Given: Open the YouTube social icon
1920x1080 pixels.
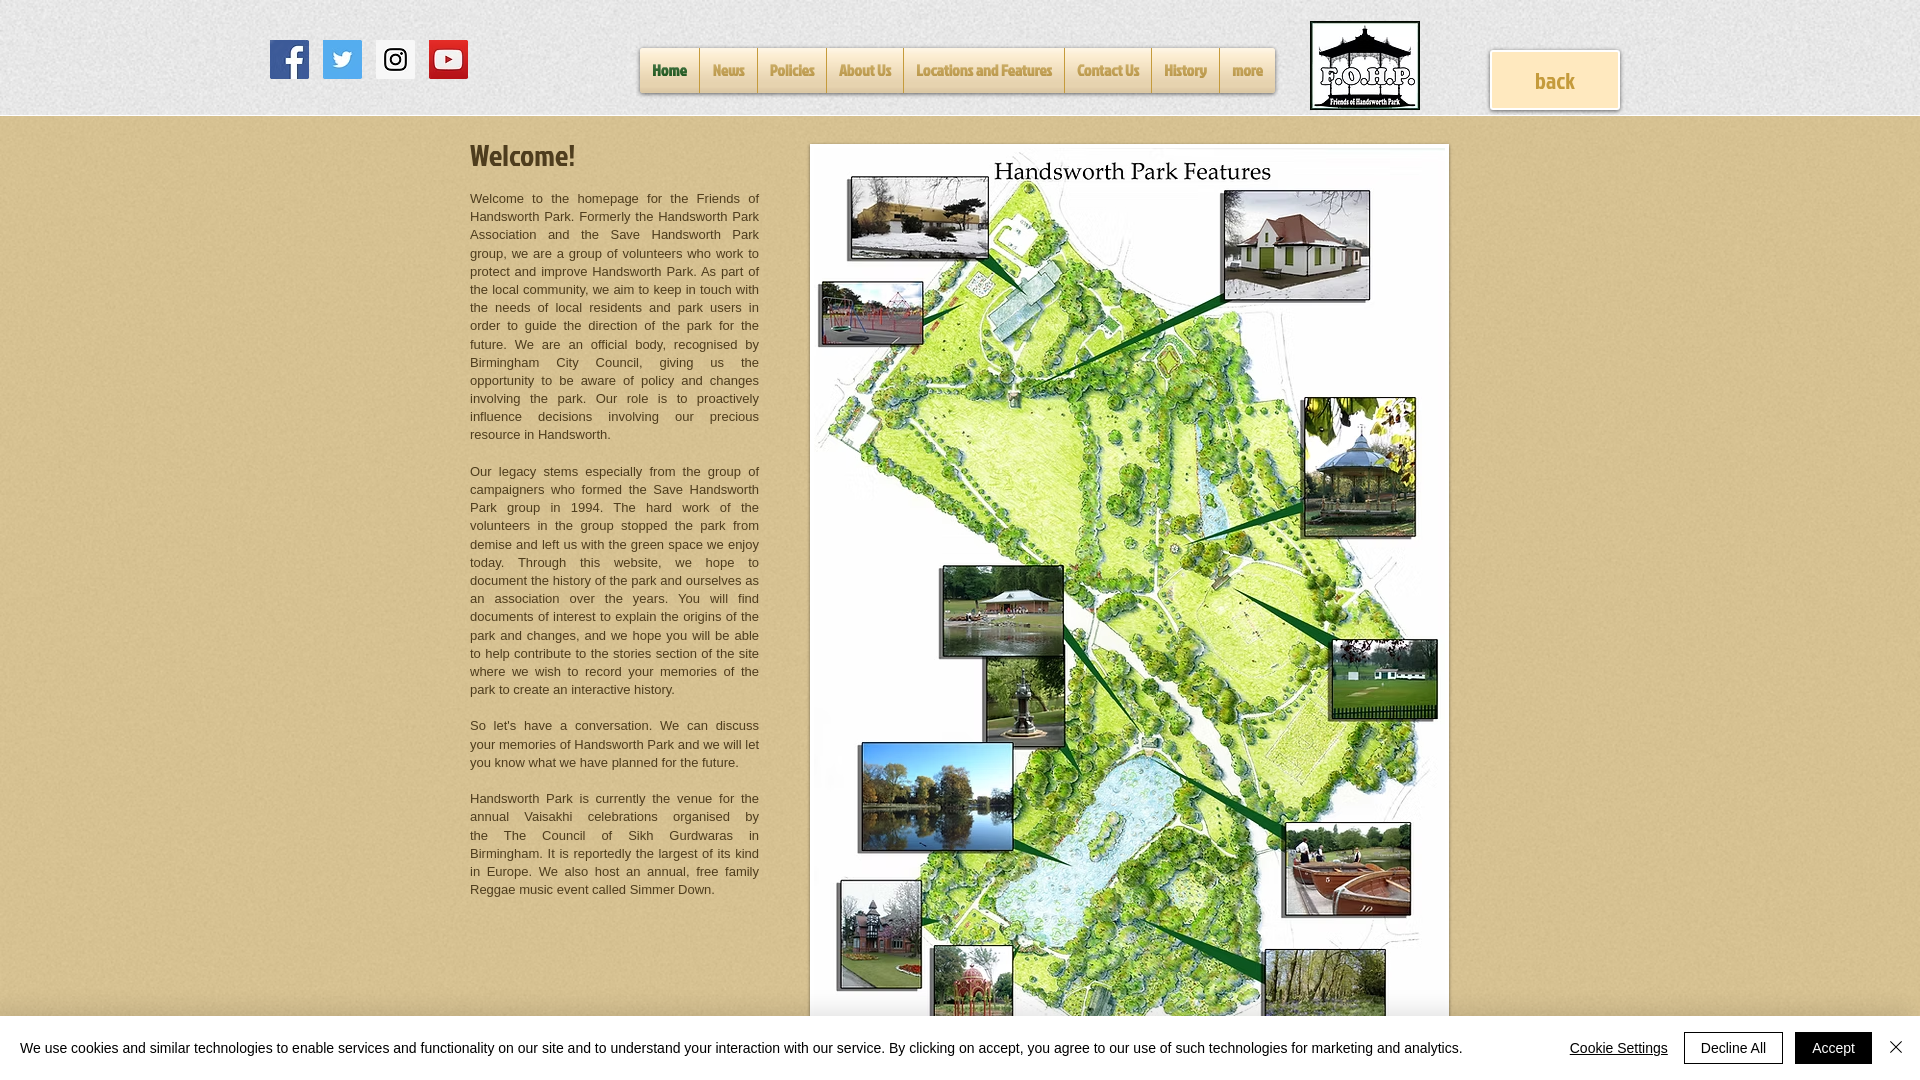Looking at the screenshot, I should 448,59.
